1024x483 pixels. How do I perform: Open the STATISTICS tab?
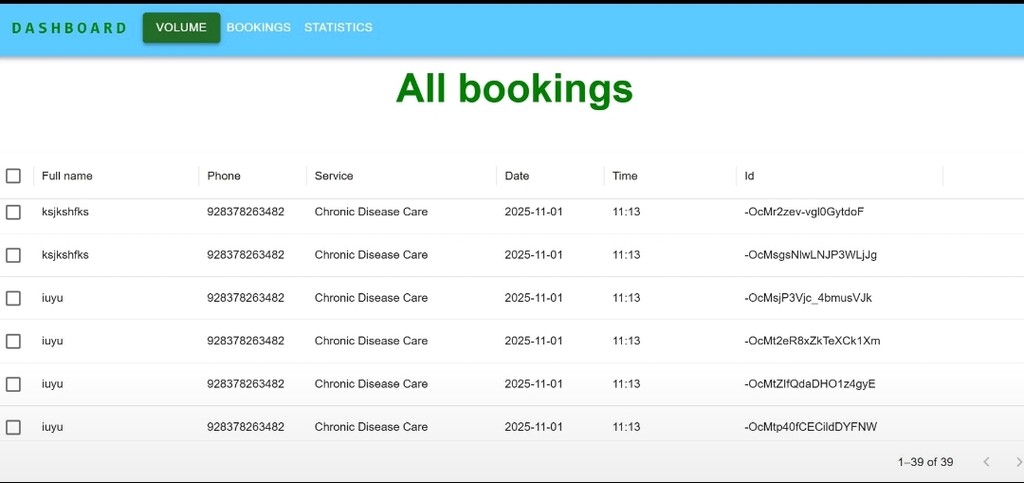(x=338, y=28)
